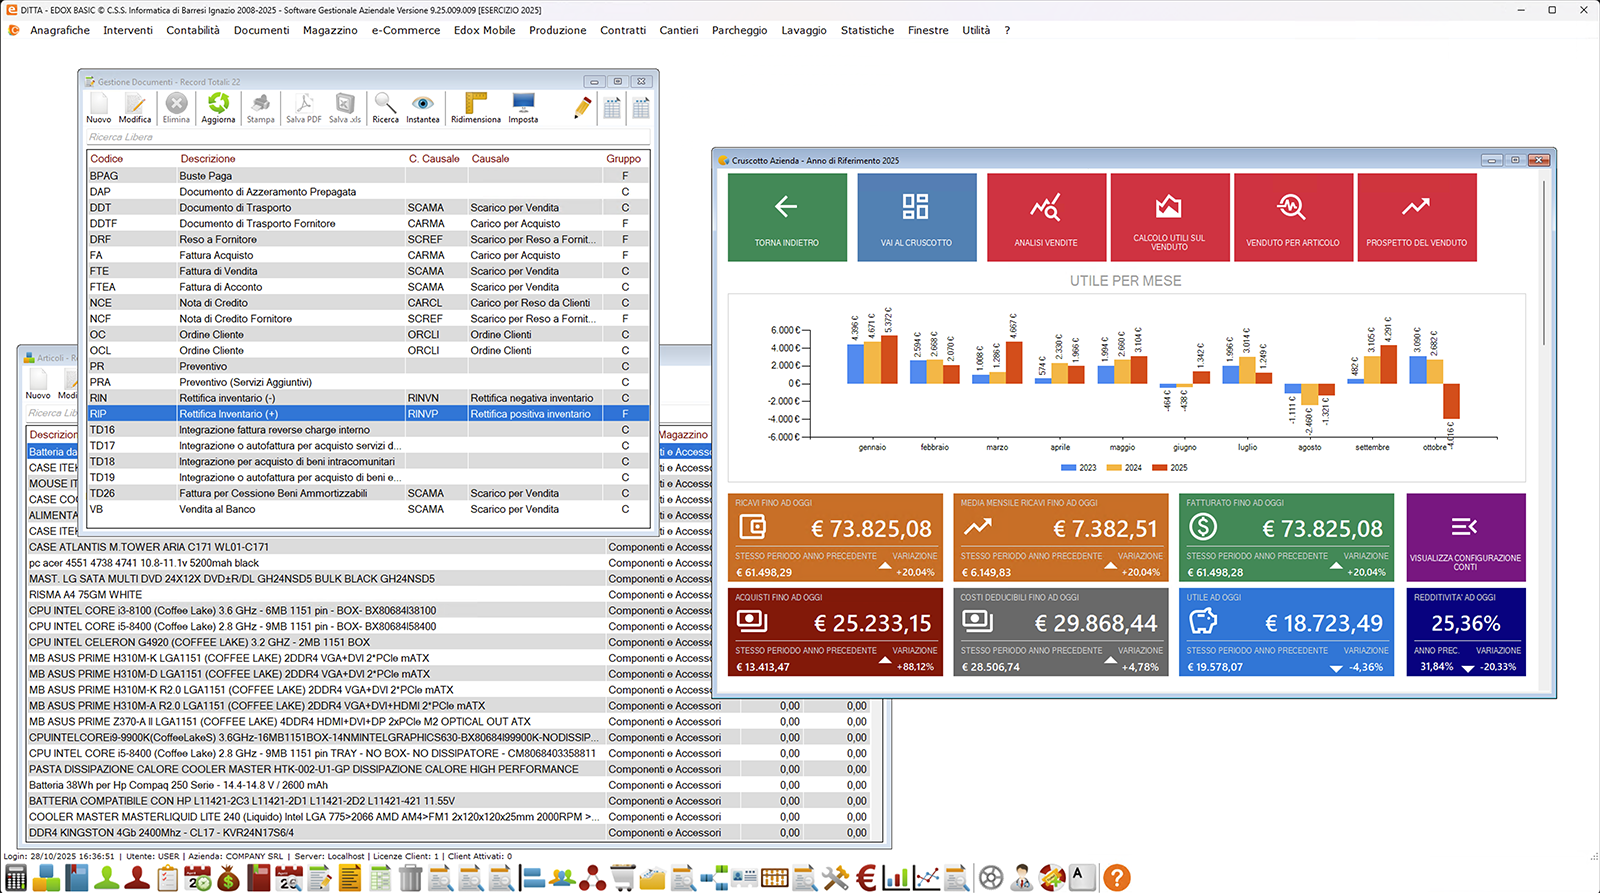Screen dimensions: 1600x893
Task: Open the Magazzino menu
Action: (330, 30)
